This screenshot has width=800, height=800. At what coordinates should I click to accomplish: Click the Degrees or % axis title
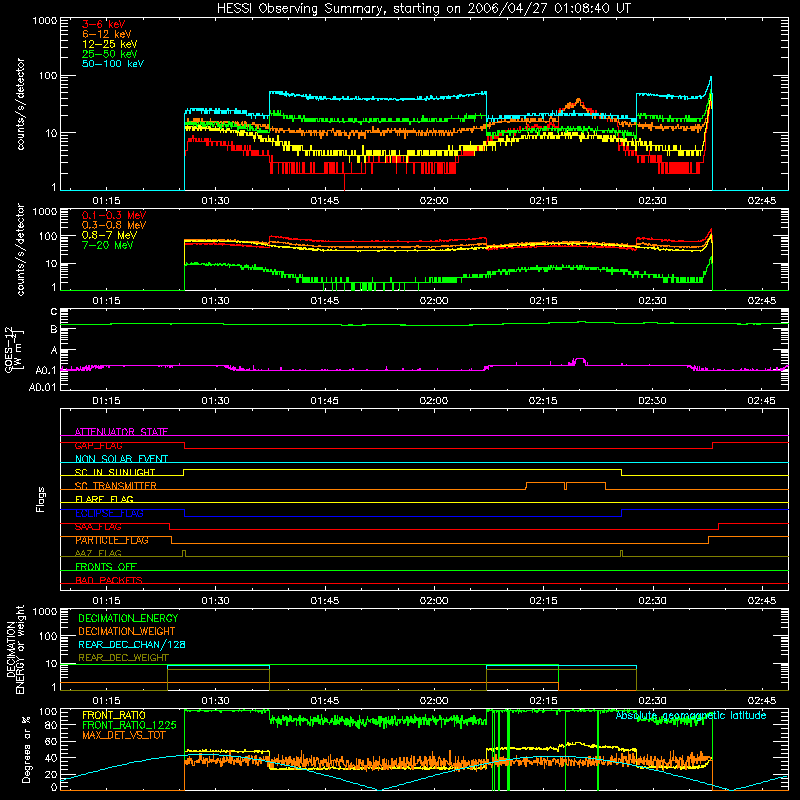click(x=26, y=749)
